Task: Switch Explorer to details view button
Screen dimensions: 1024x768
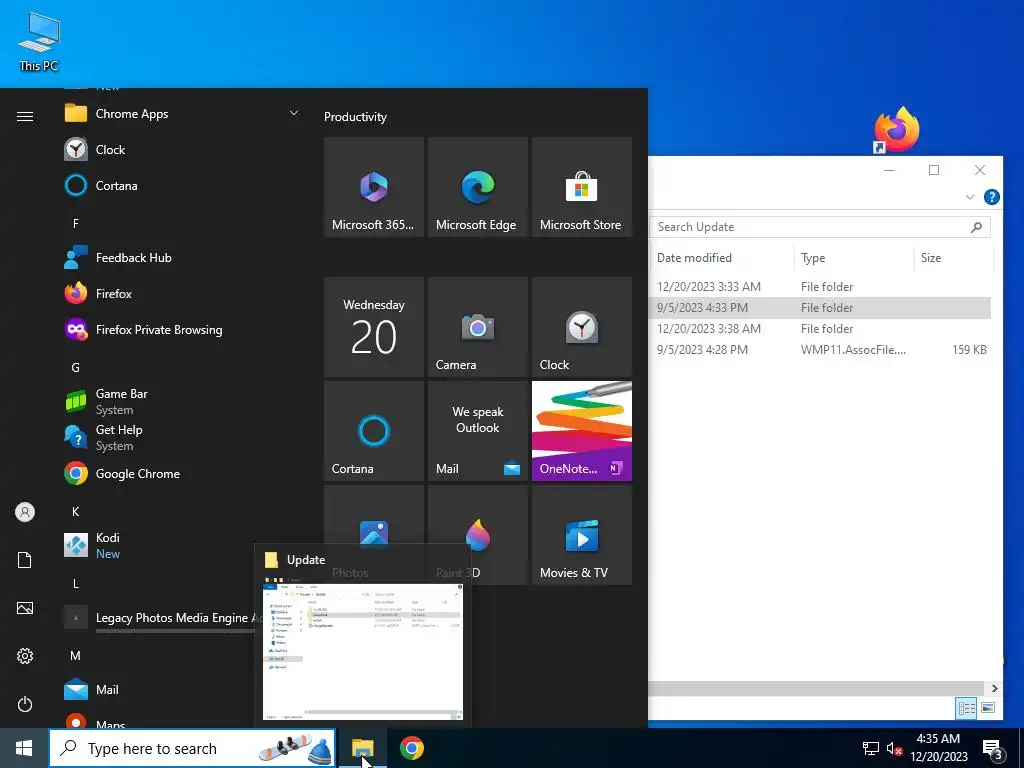Action: [x=967, y=708]
